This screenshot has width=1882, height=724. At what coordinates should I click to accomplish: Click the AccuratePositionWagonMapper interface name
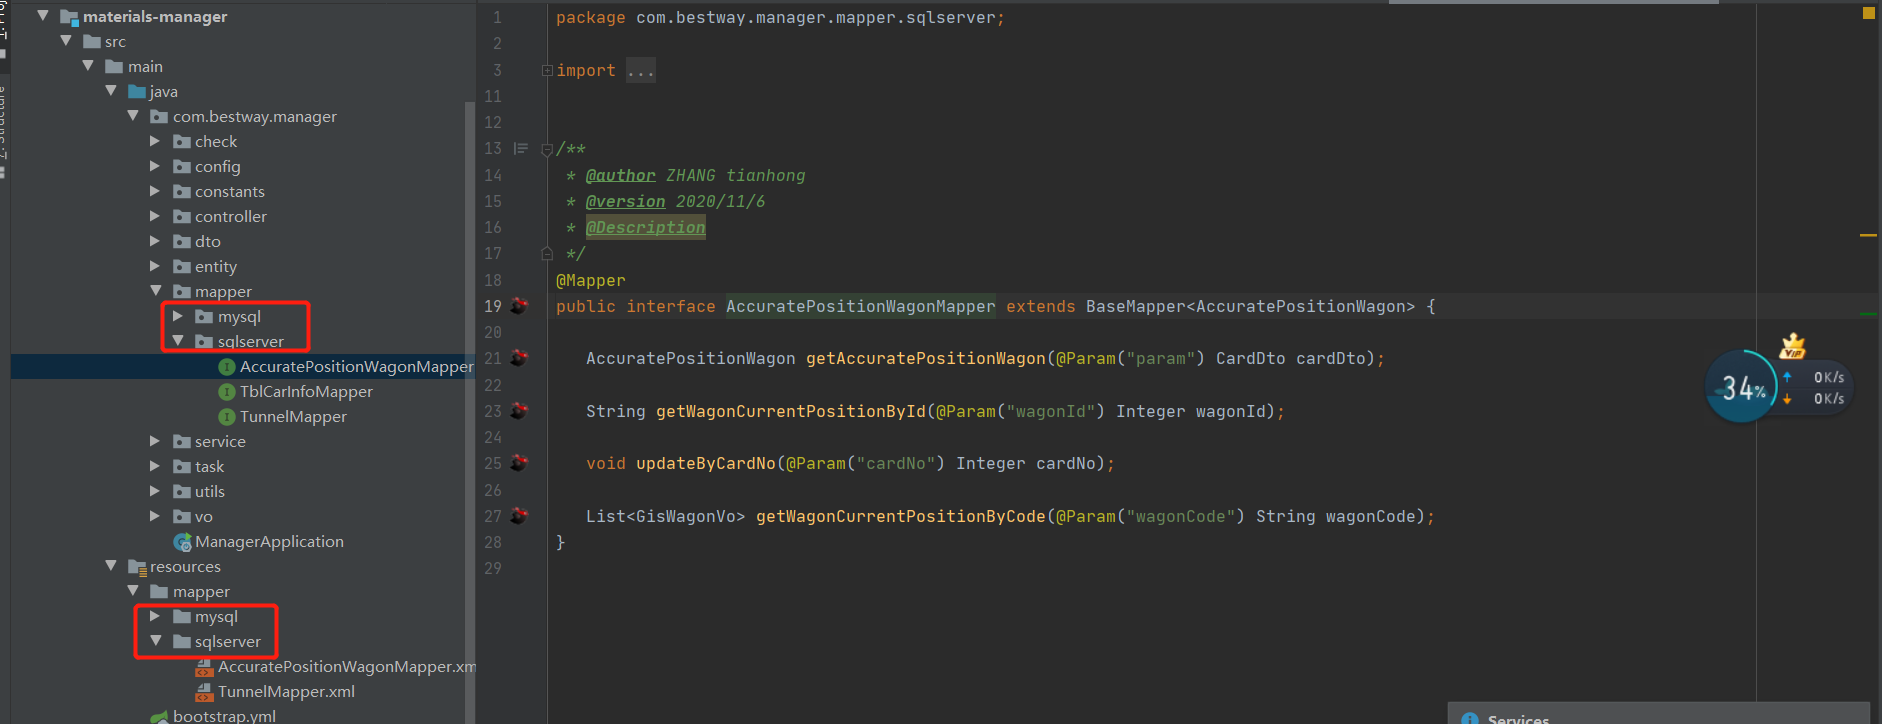point(861,306)
